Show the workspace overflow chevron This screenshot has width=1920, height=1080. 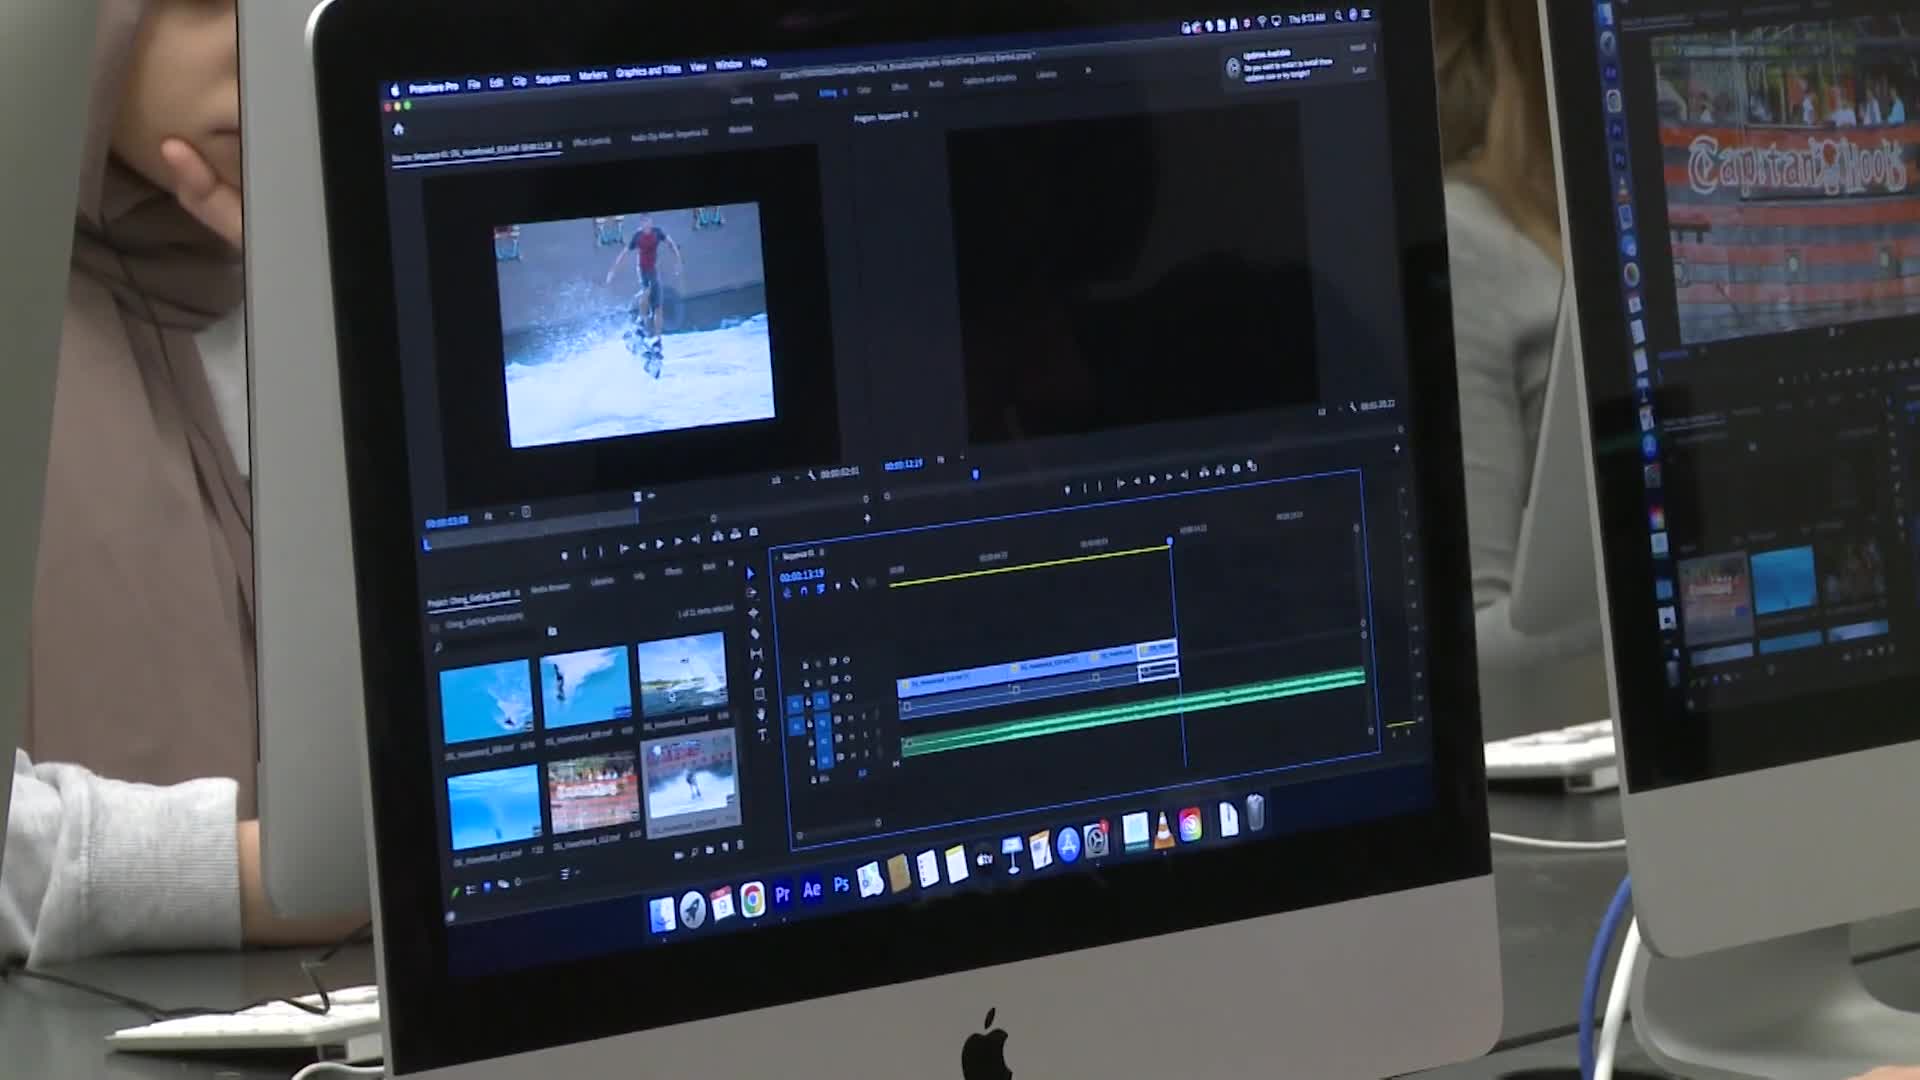point(1088,71)
